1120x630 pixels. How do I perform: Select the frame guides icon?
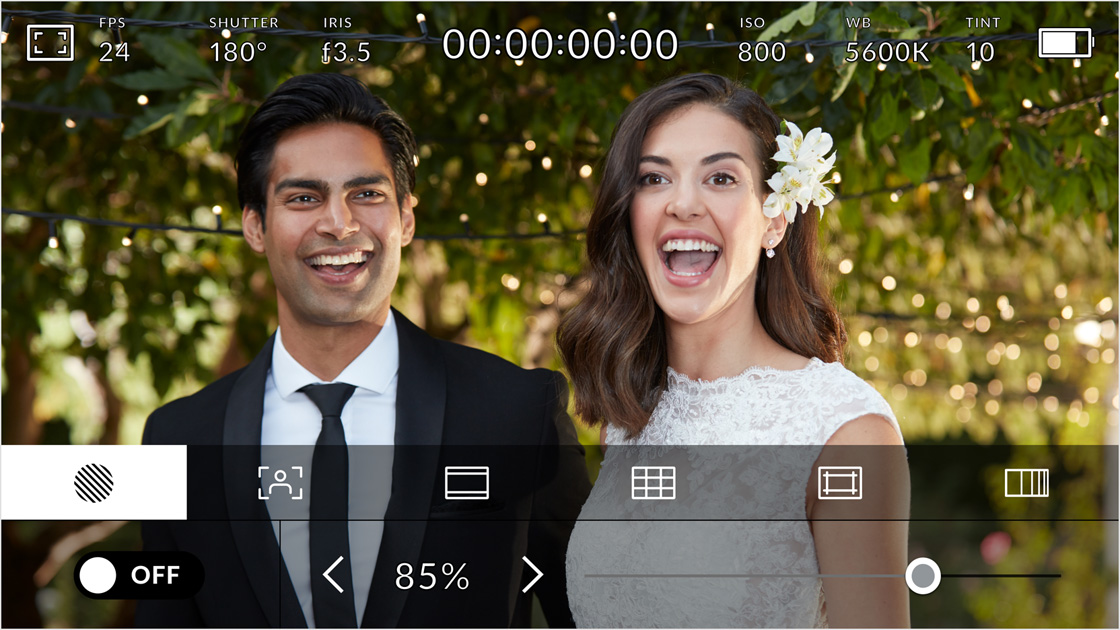(467, 483)
